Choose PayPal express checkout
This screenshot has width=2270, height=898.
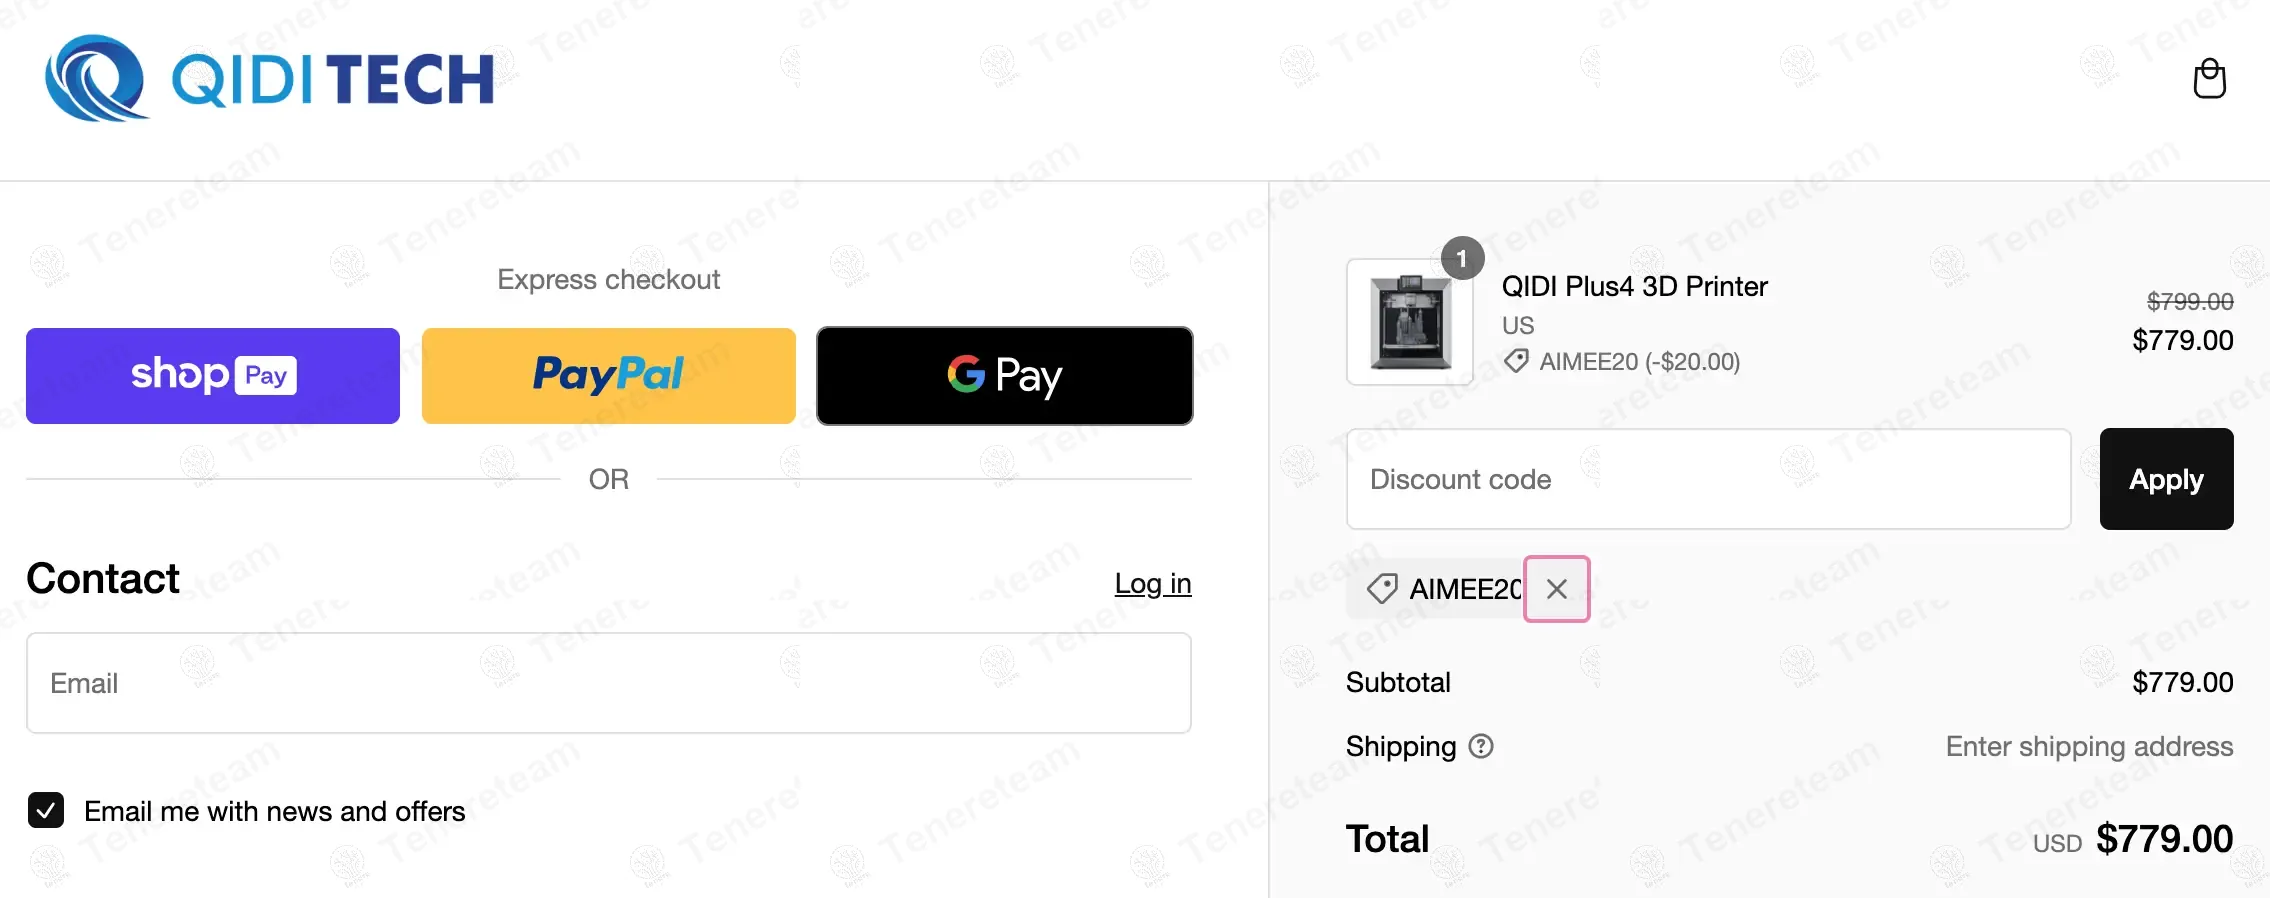coord(608,376)
